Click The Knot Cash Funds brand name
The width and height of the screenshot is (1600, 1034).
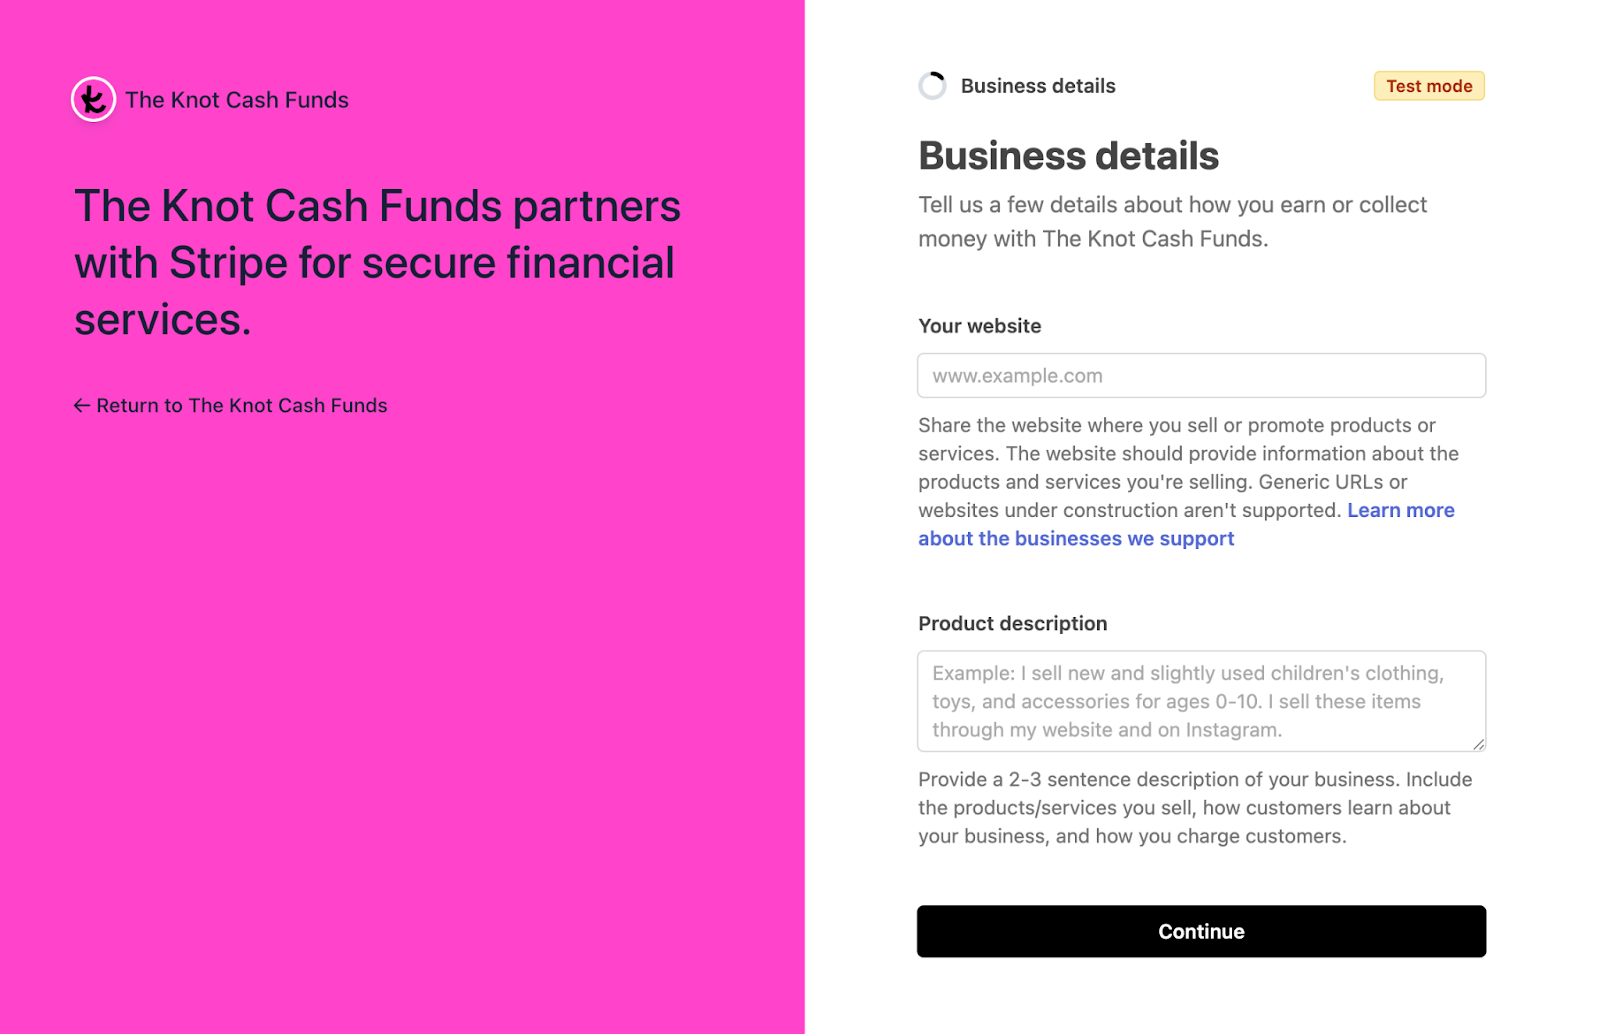(x=237, y=100)
